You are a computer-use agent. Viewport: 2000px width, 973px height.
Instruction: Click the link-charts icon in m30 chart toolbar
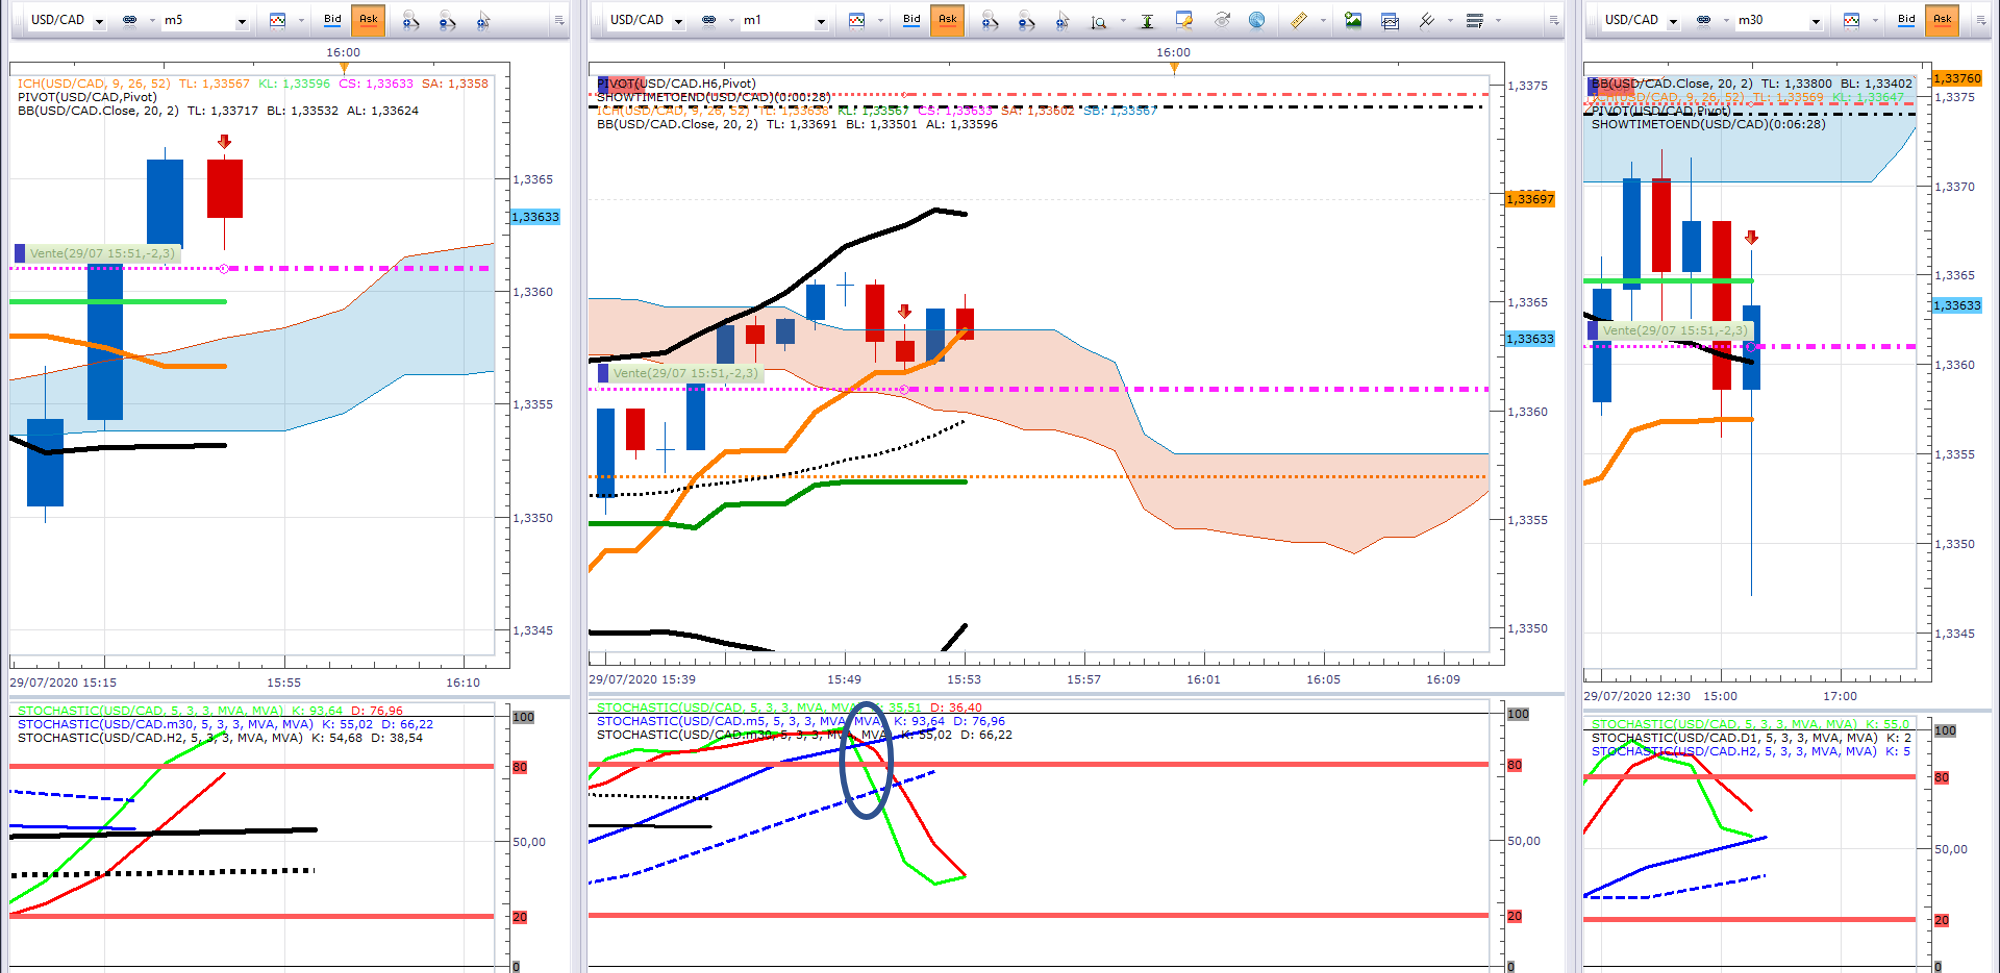(x=1704, y=20)
